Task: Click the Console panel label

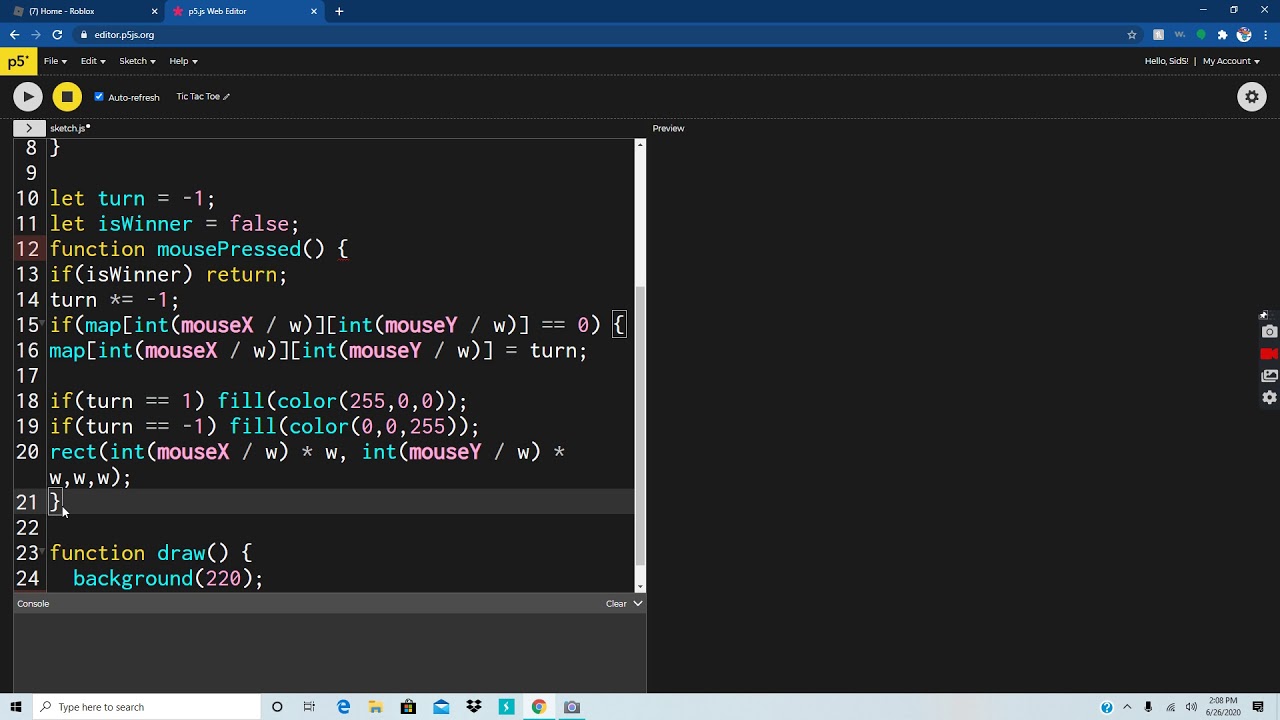Action: click(33, 603)
